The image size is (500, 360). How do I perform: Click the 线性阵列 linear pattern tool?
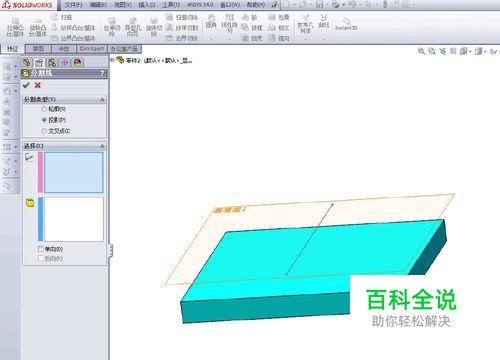click(229, 23)
